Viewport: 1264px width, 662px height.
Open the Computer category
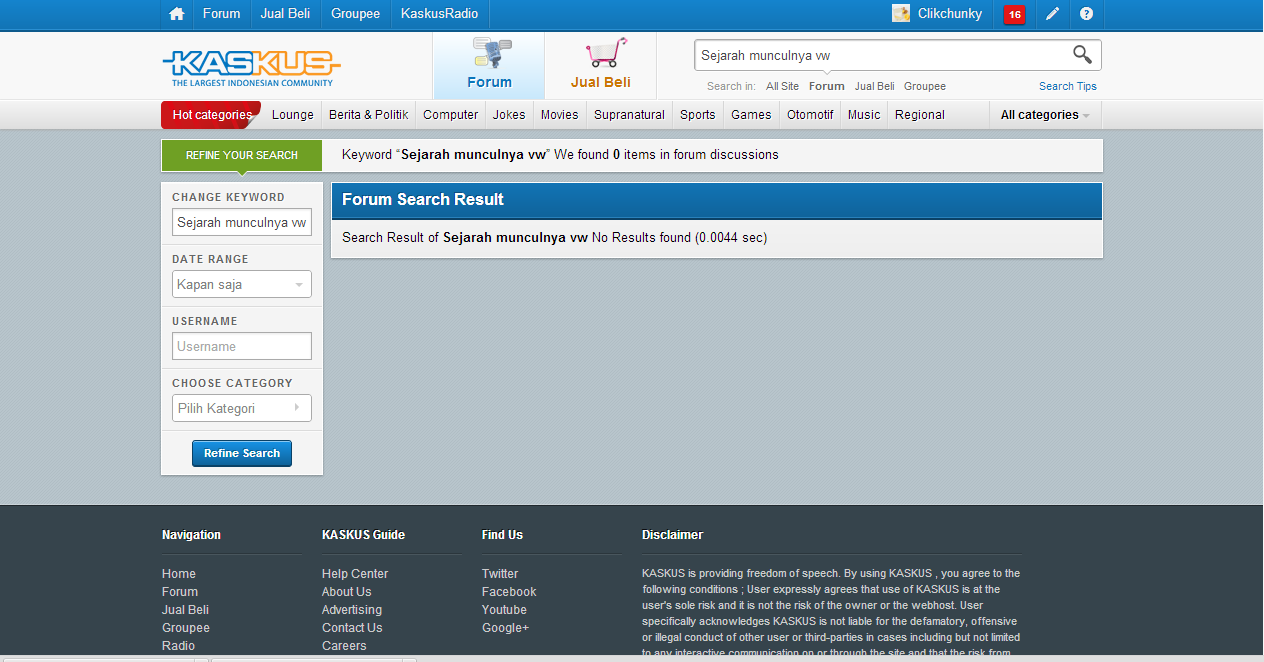[450, 115]
